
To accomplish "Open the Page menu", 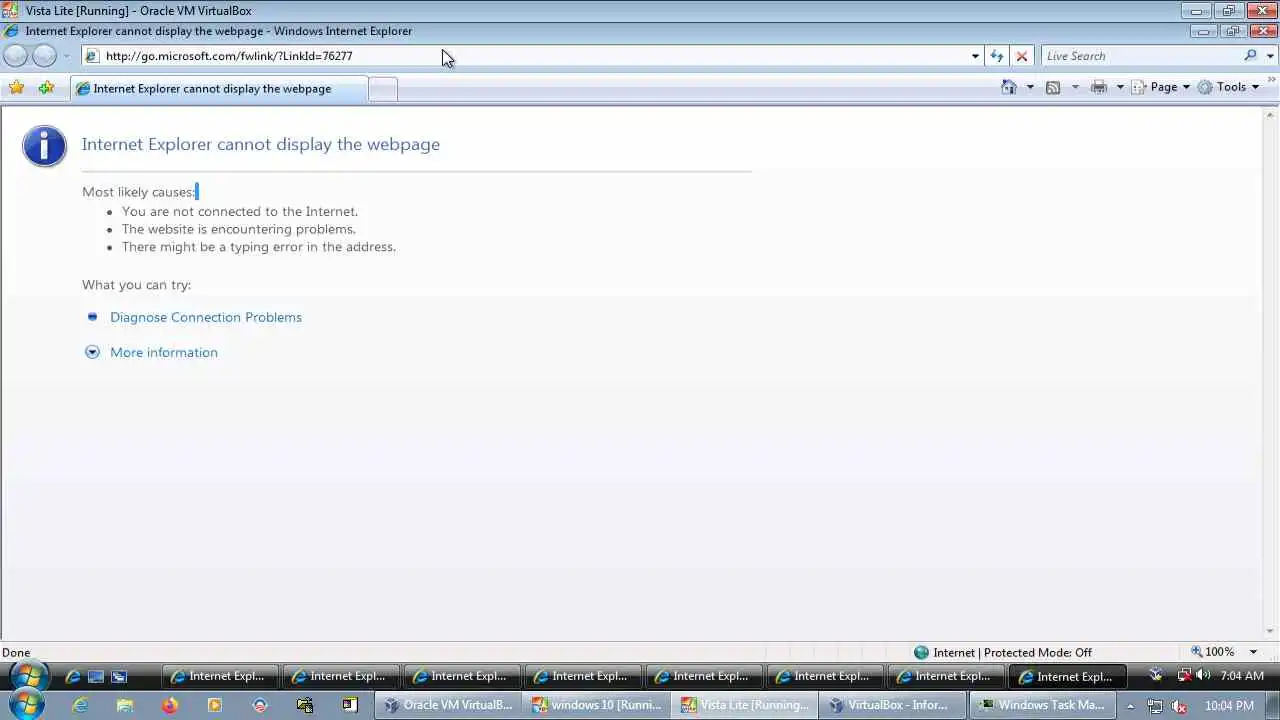I will point(1160,87).
